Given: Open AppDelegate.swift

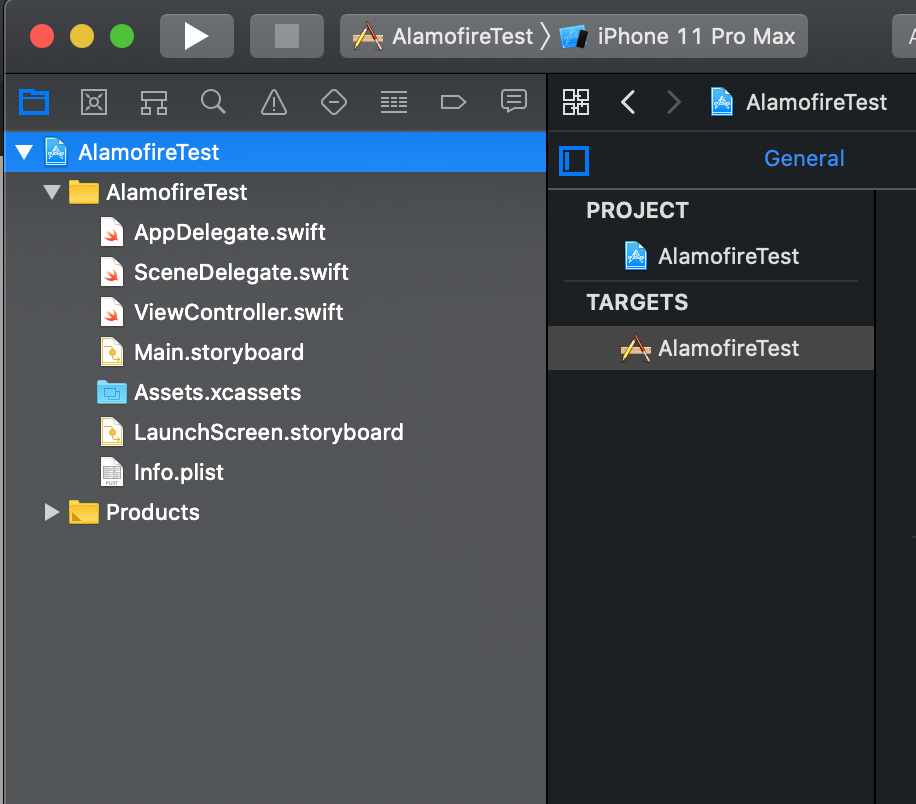Looking at the screenshot, I should point(230,233).
